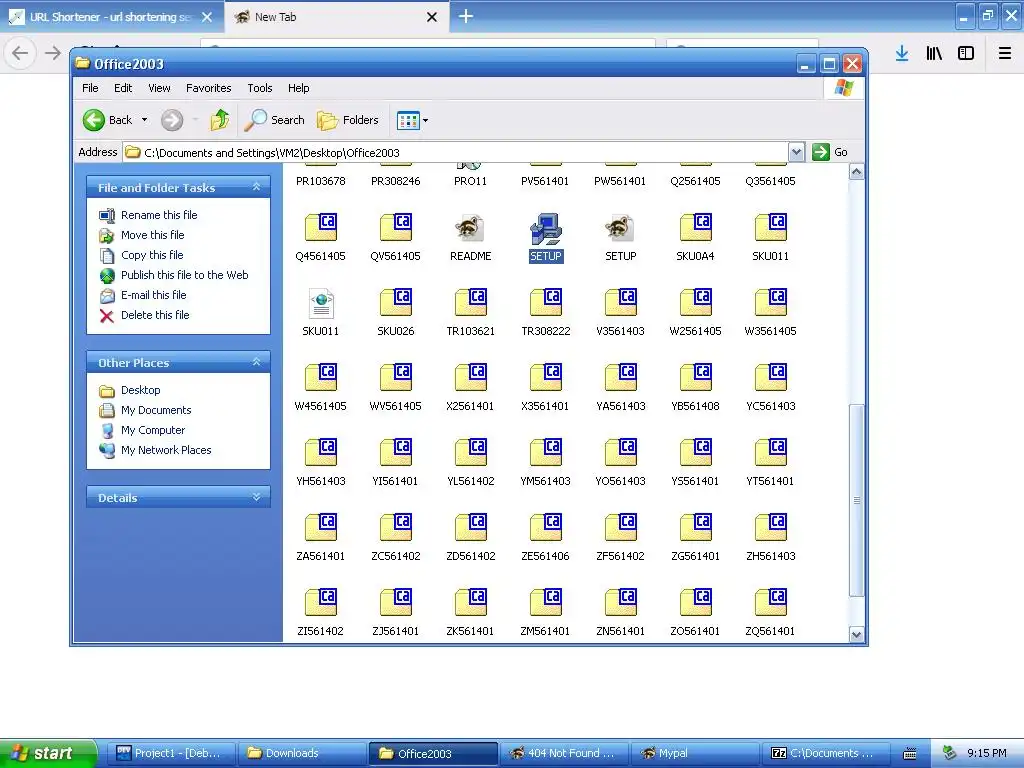Screen dimensions: 1024x768
Task: Select the W4561405 cabinet file
Action: (x=321, y=378)
